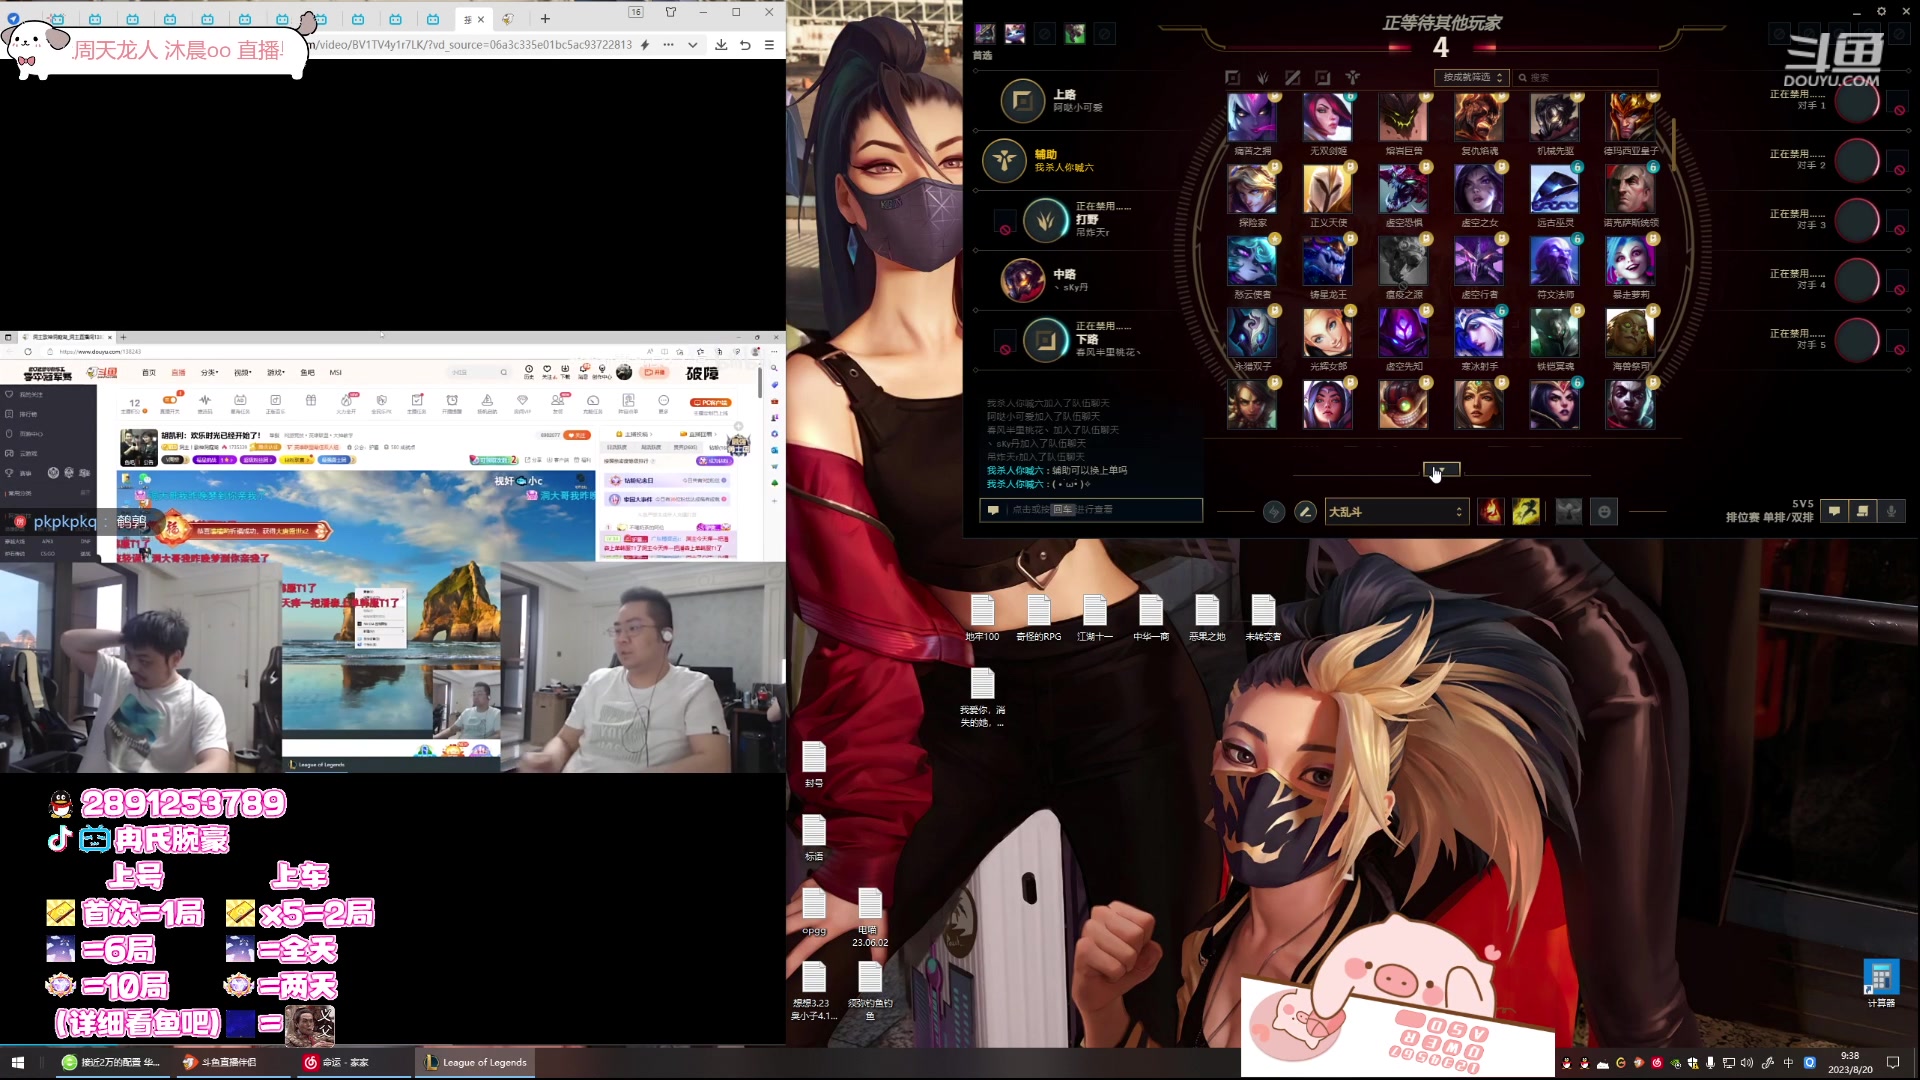Expand Douyu 视频 menu
Screen dimensions: 1920x1080
coord(242,373)
